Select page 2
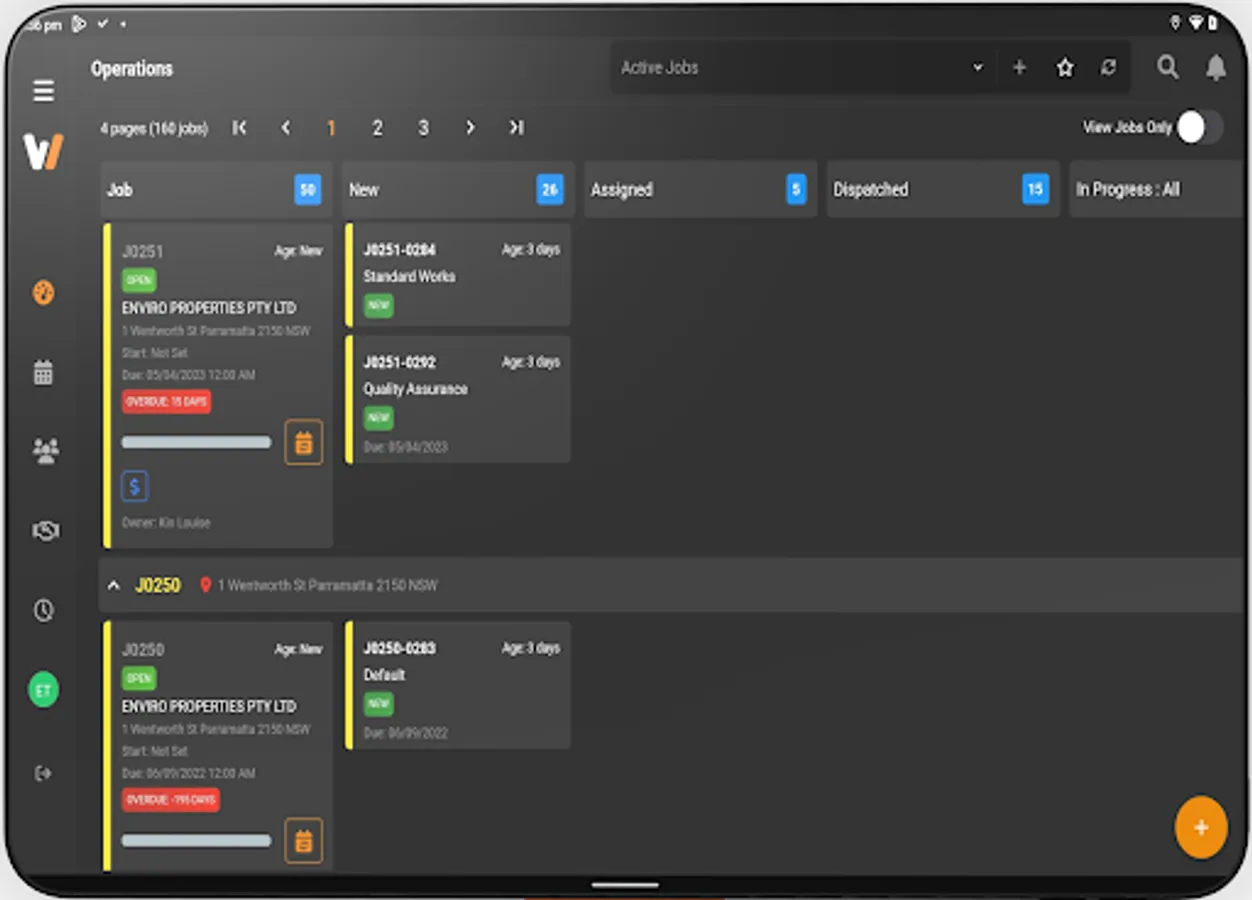The width and height of the screenshot is (1252, 900). [x=377, y=128]
